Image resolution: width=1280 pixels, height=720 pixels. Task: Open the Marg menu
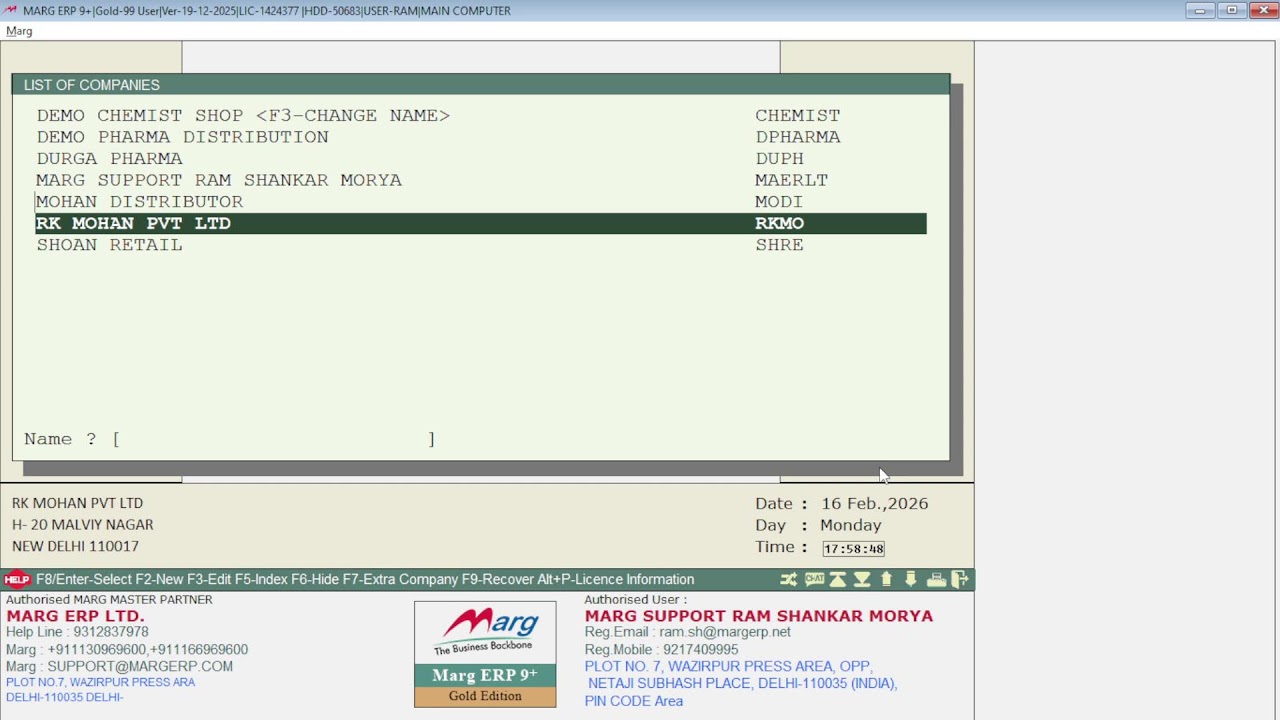pos(19,31)
